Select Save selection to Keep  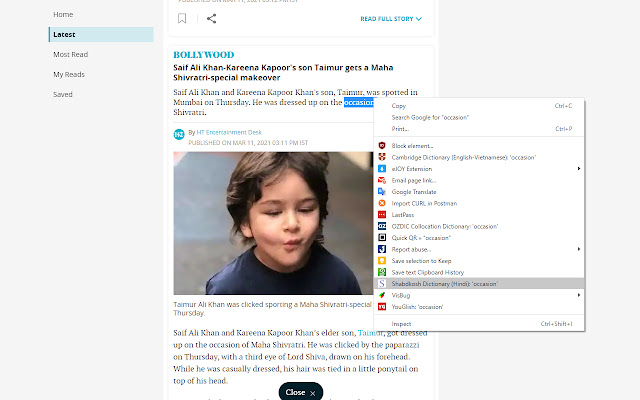479,260
